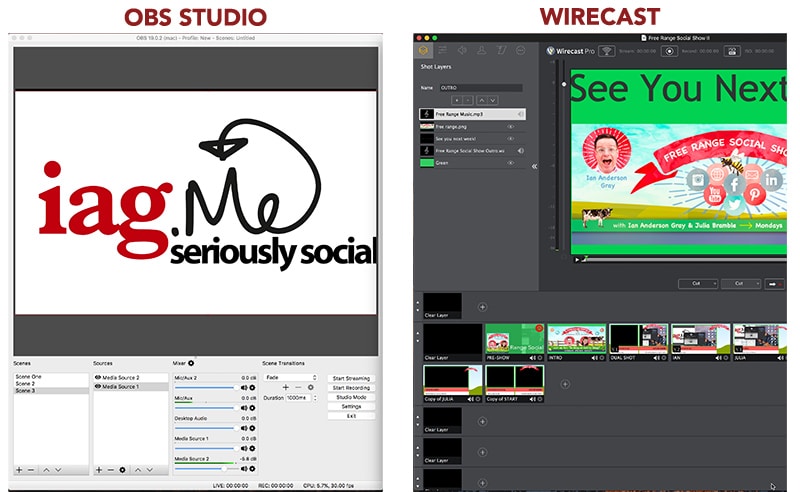Add shot after Copy of START

pyautogui.click(x=565, y=384)
